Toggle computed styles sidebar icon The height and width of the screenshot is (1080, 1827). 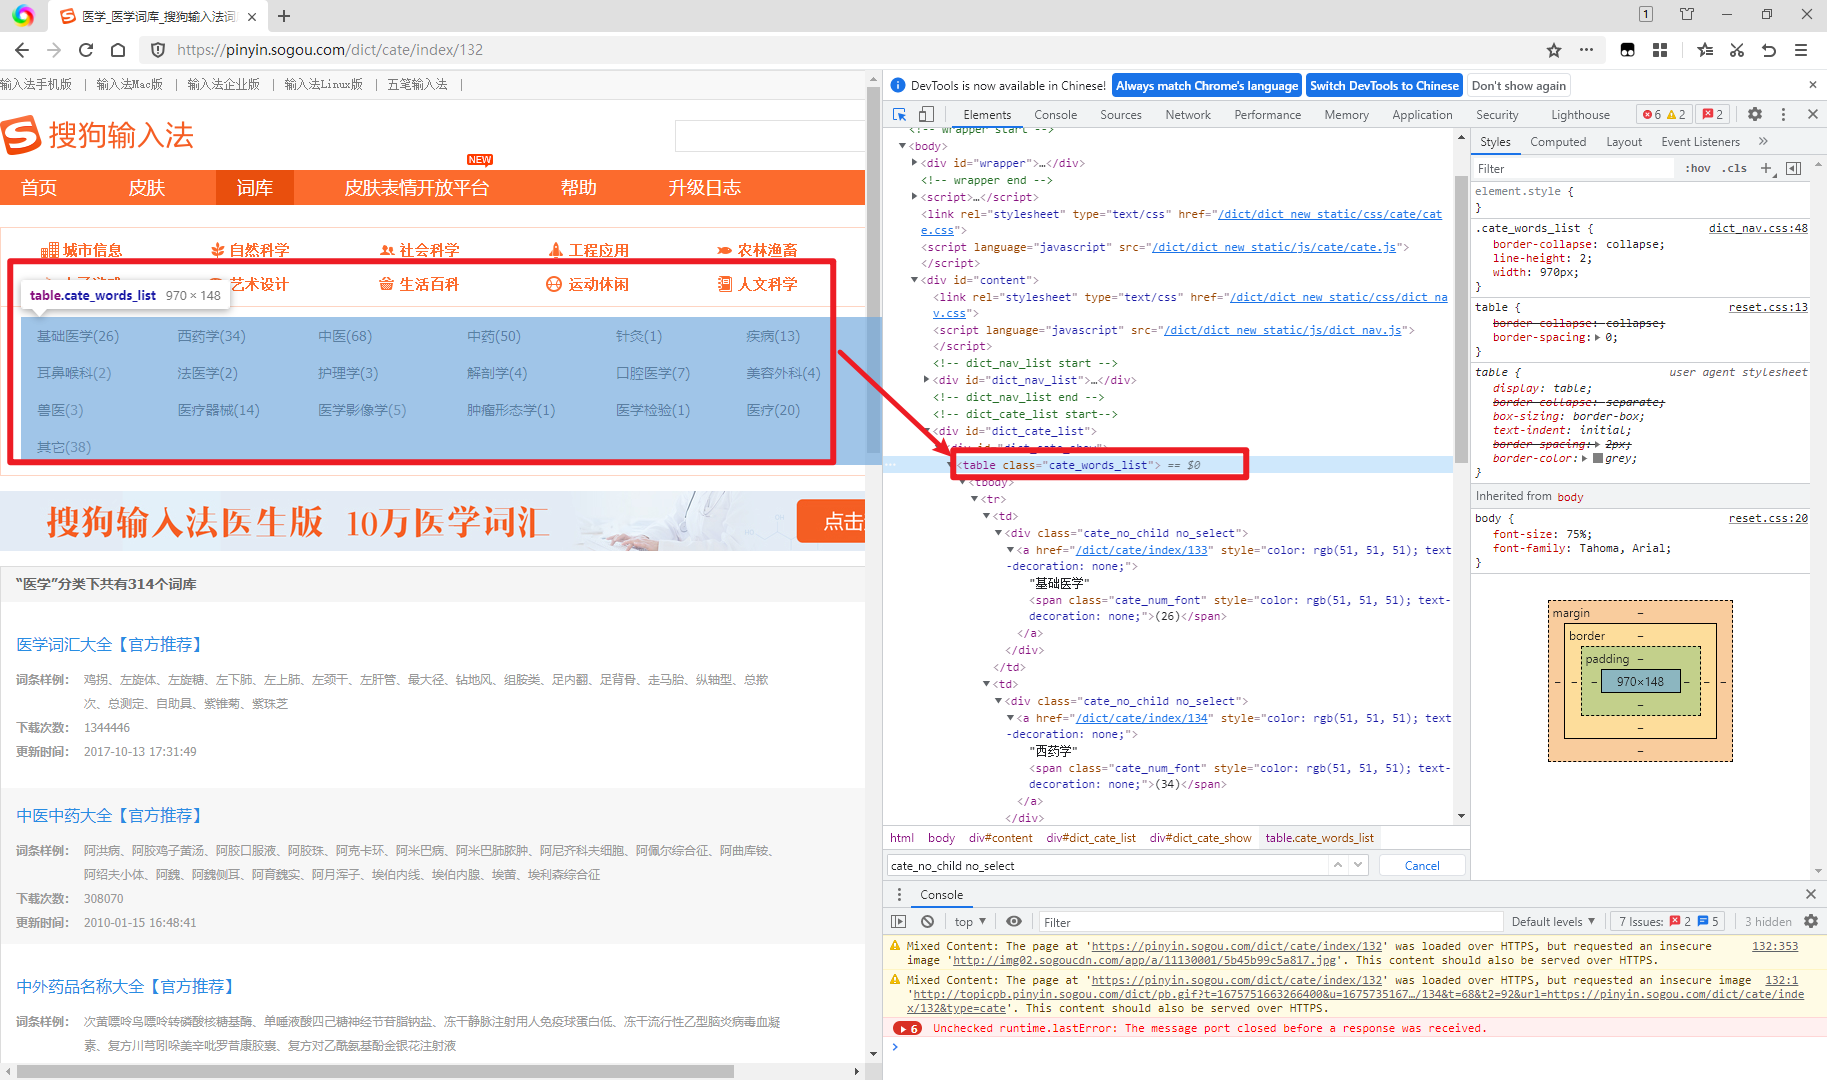coord(1794,168)
